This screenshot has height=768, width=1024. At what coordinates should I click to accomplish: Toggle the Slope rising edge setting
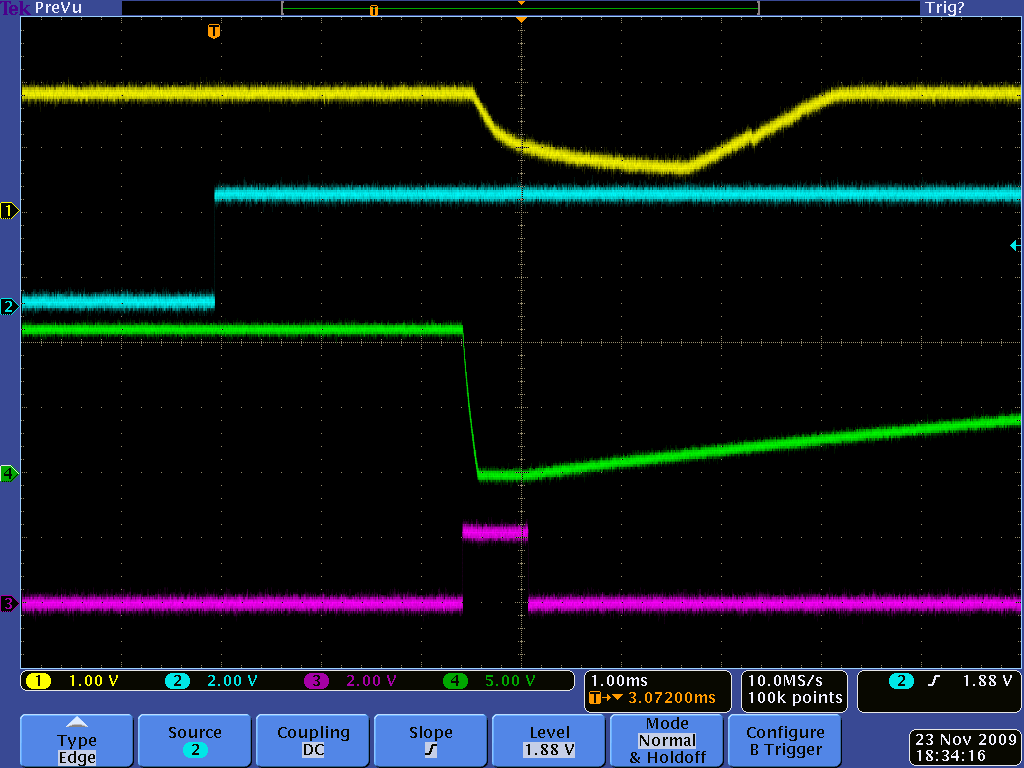(x=431, y=741)
